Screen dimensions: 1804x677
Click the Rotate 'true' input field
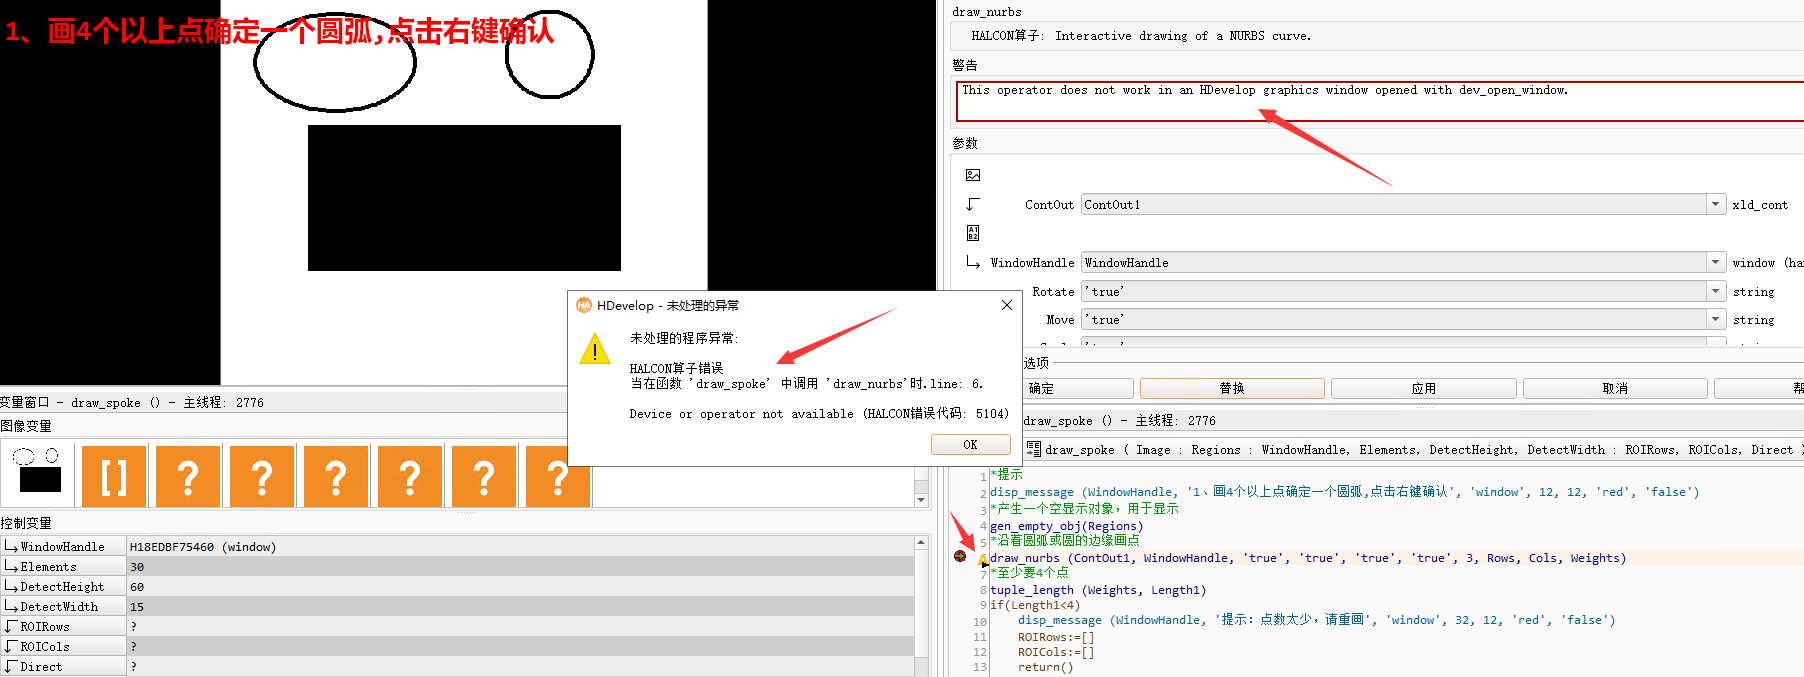[x=1394, y=291]
